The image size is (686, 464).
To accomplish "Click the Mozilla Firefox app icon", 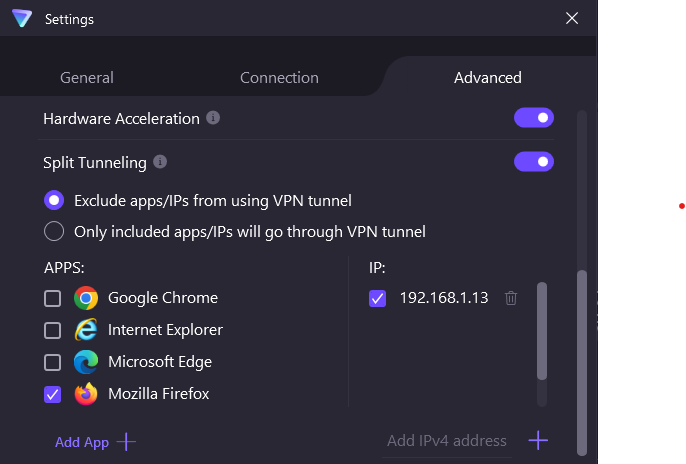I will (x=86, y=394).
